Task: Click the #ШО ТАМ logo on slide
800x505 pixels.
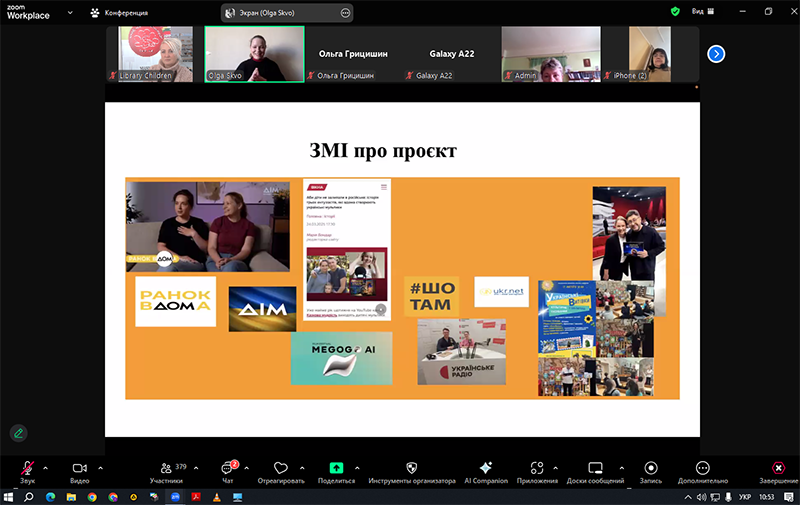Action: [431, 296]
